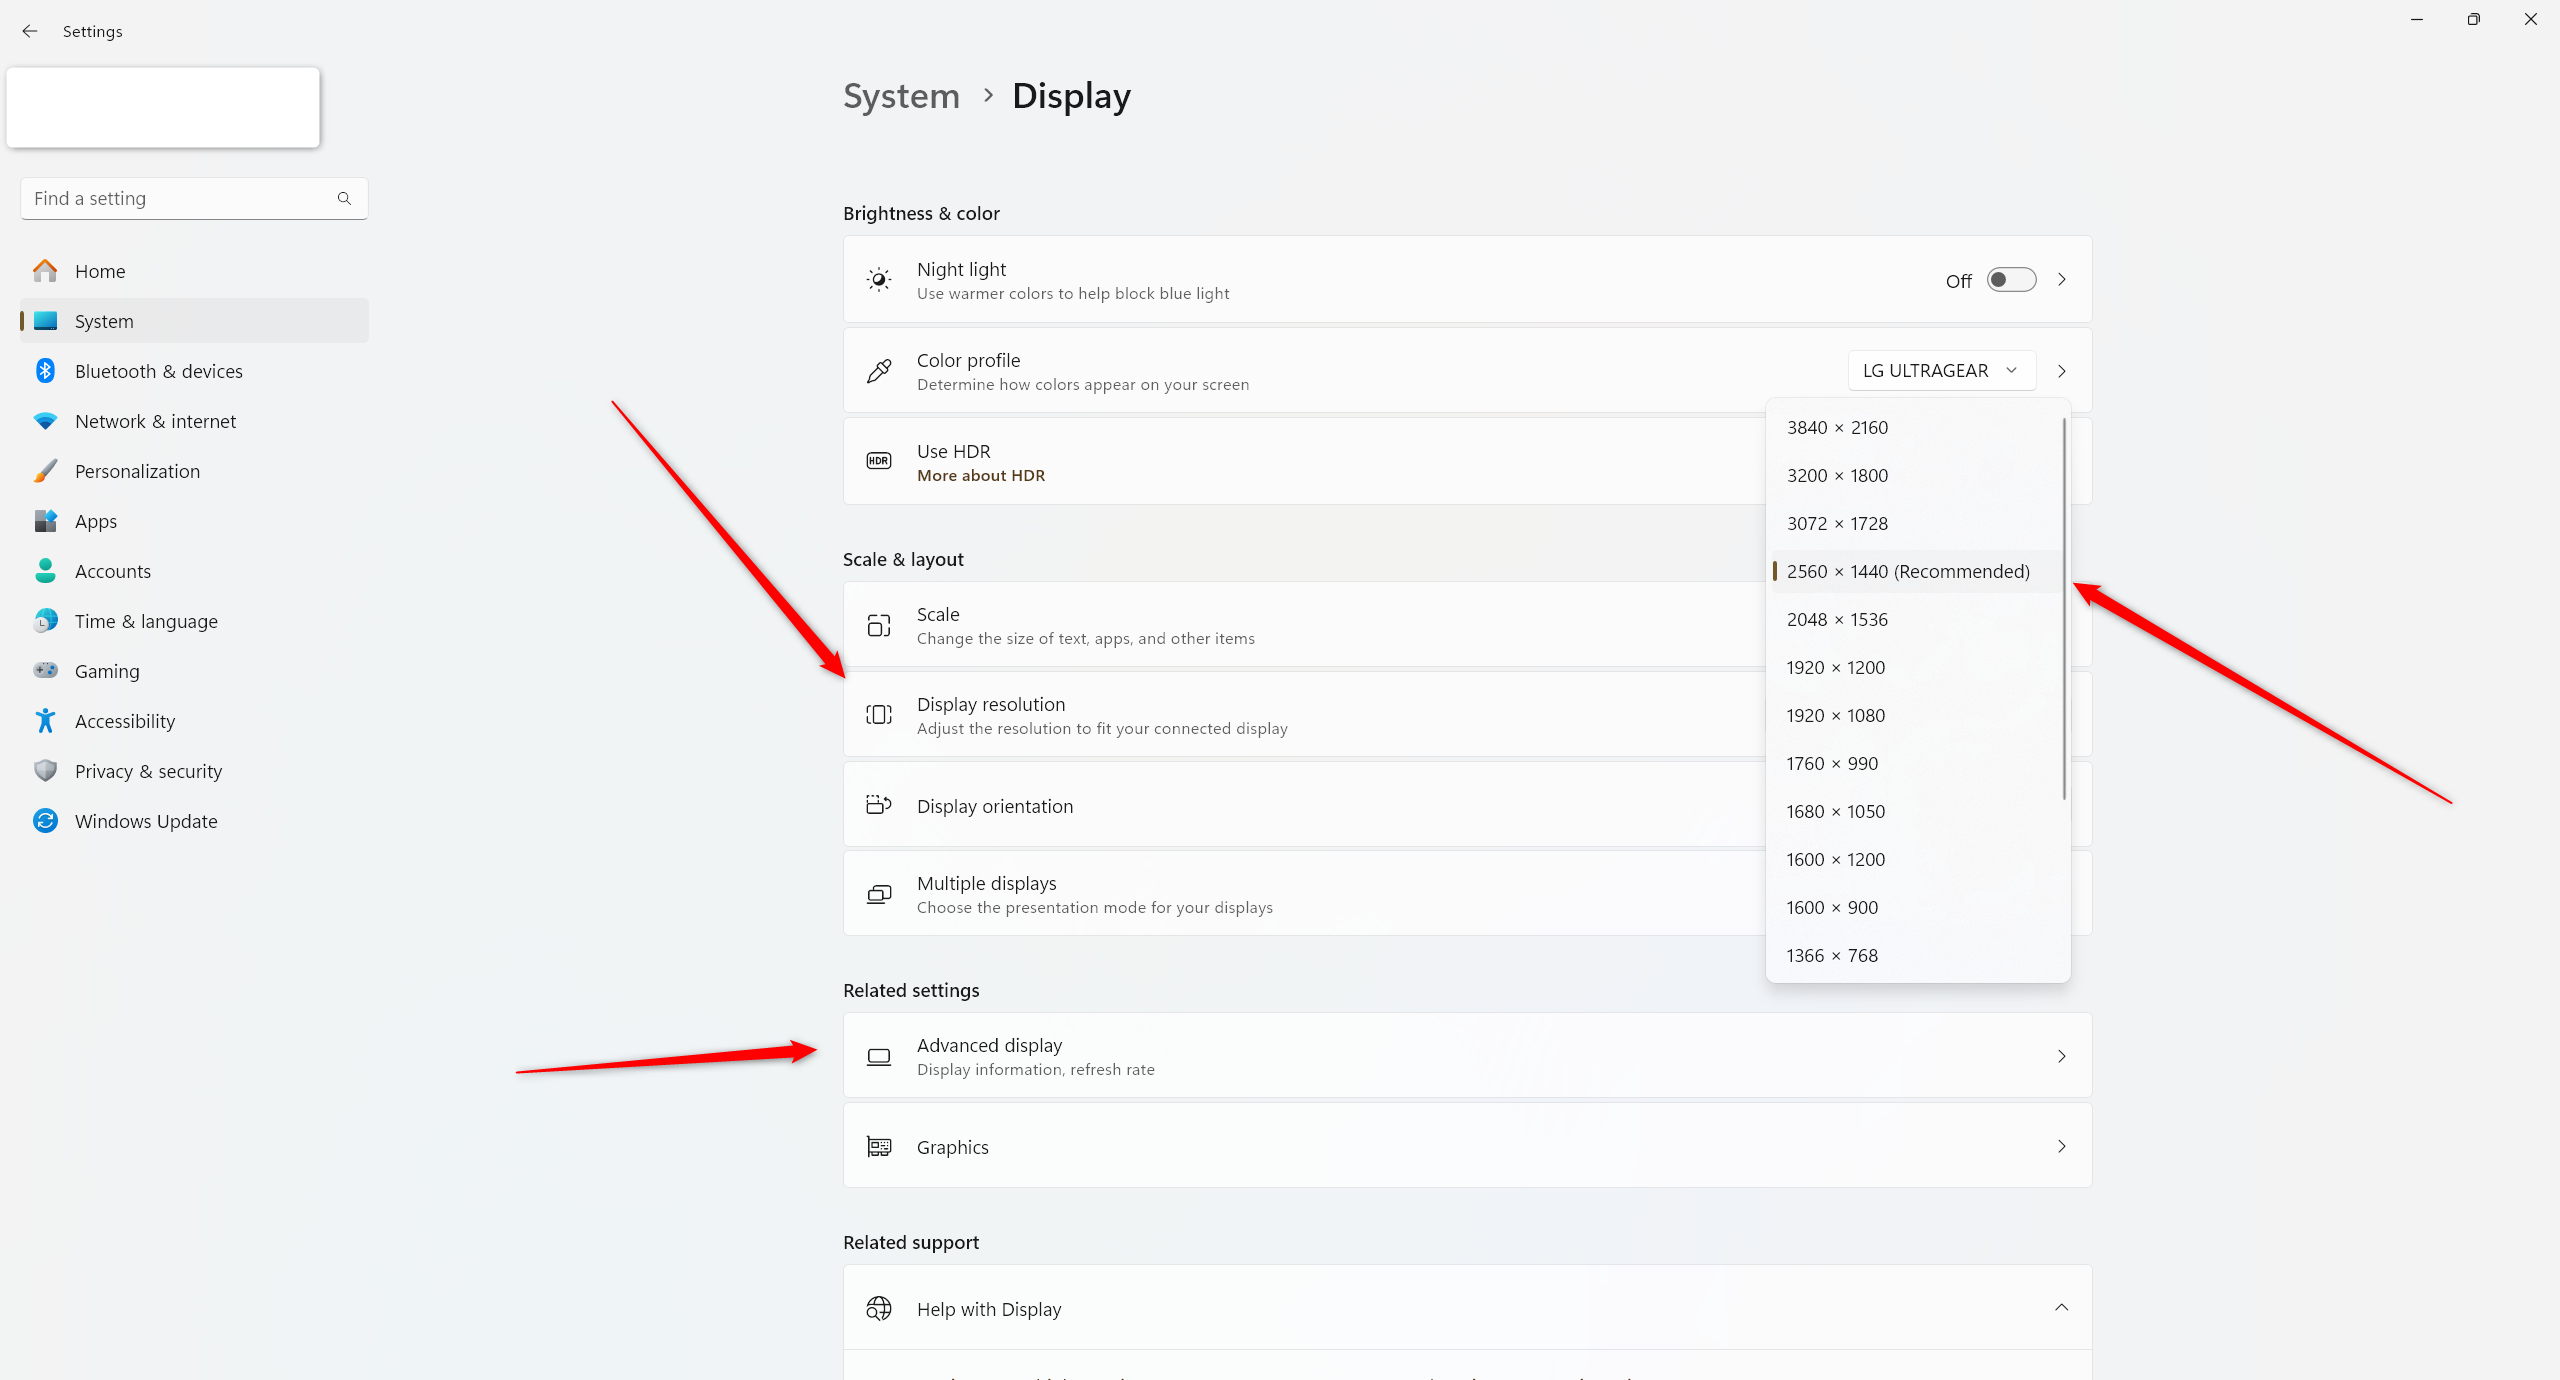The image size is (2560, 1380).
Task: Click the System settings icon in sidebar
Action: (46, 320)
